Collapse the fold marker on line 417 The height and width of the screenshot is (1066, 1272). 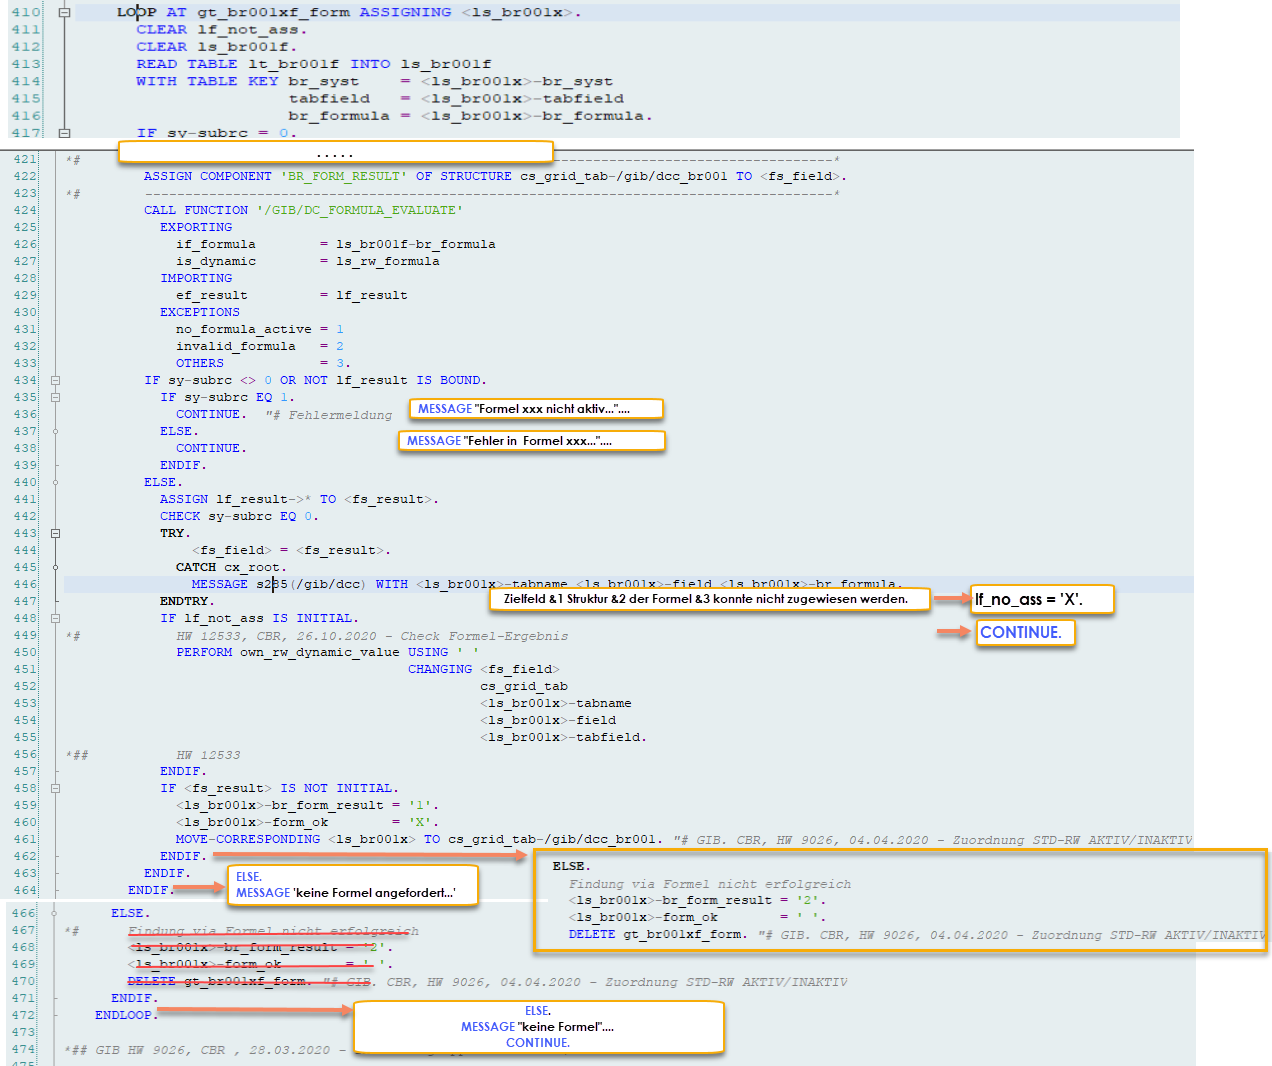(x=64, y=133)
